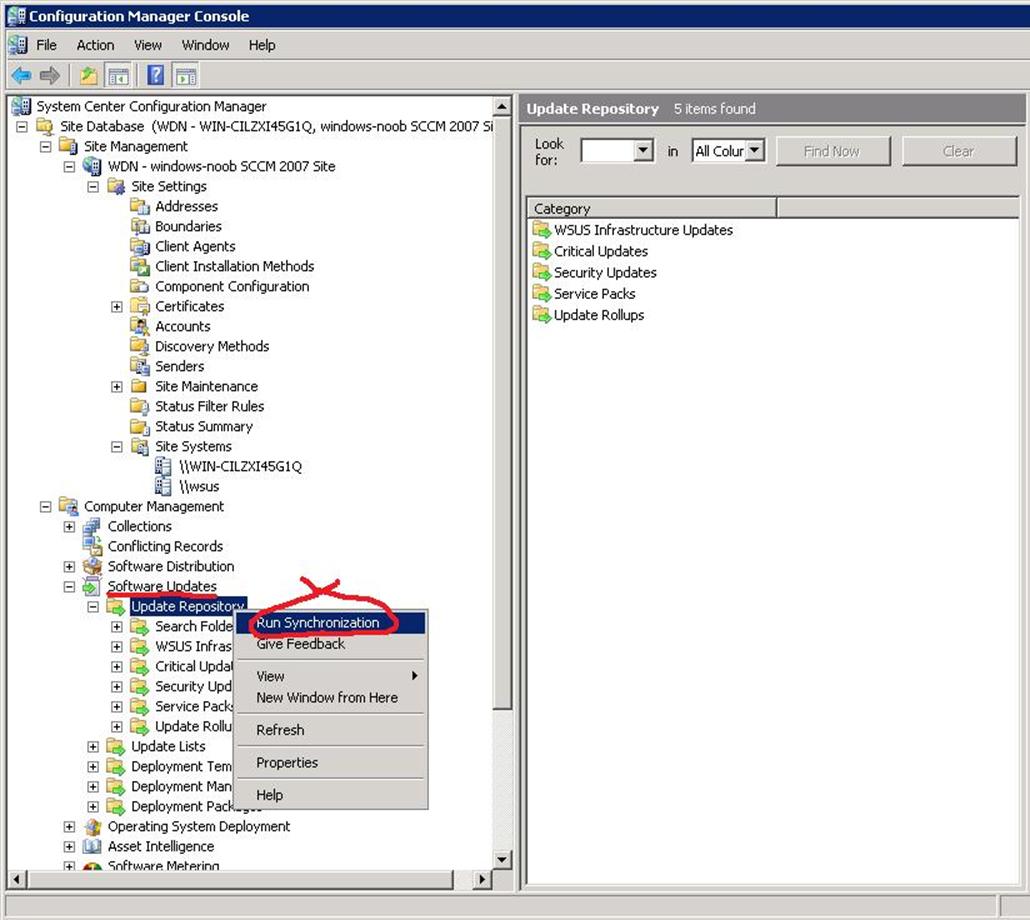Viewport: 1030px width, 920px height.
Task: Select the Asset Intelligence icon
Action: (x=93, y=846)
